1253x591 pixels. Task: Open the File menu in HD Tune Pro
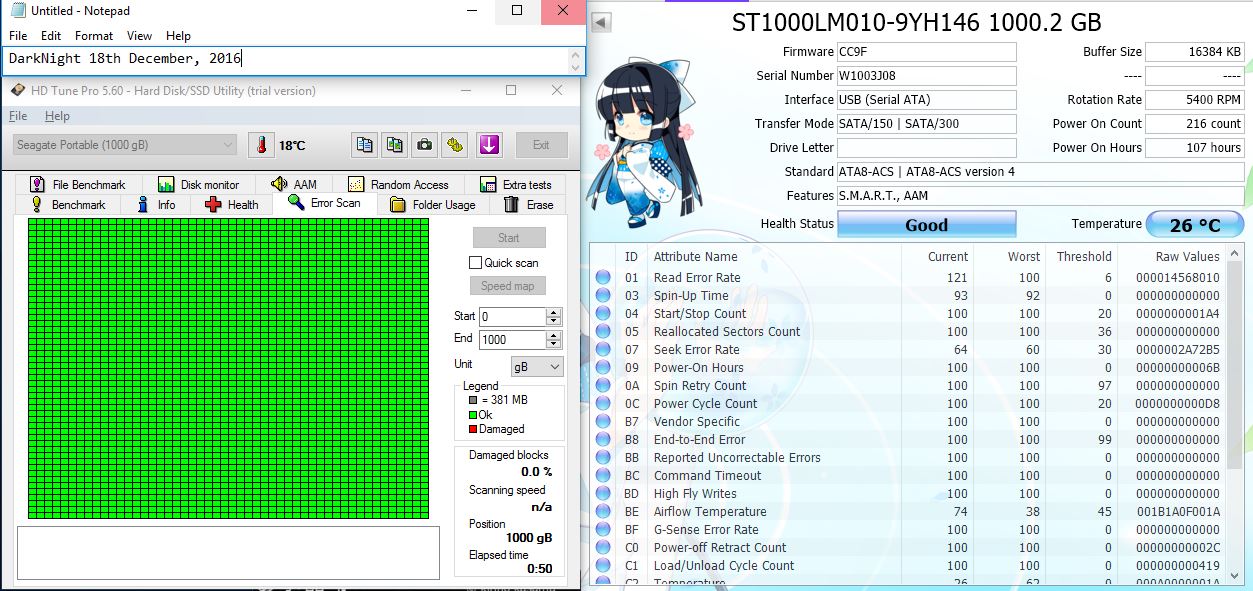coord(18,116)
